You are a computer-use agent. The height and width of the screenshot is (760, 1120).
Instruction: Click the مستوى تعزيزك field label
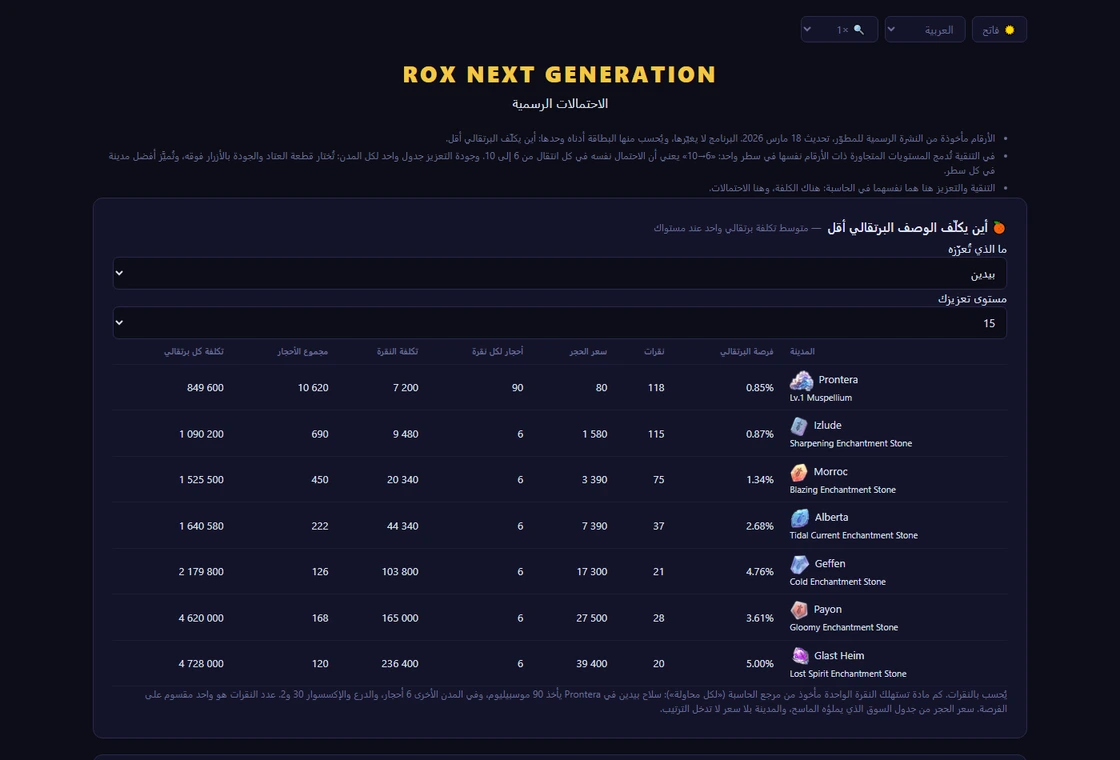click(972, 299)
